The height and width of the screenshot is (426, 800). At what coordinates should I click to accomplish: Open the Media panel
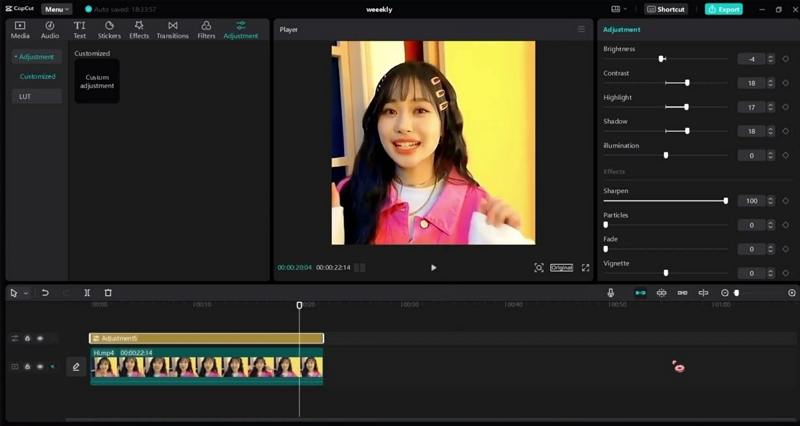click(20, 30)
